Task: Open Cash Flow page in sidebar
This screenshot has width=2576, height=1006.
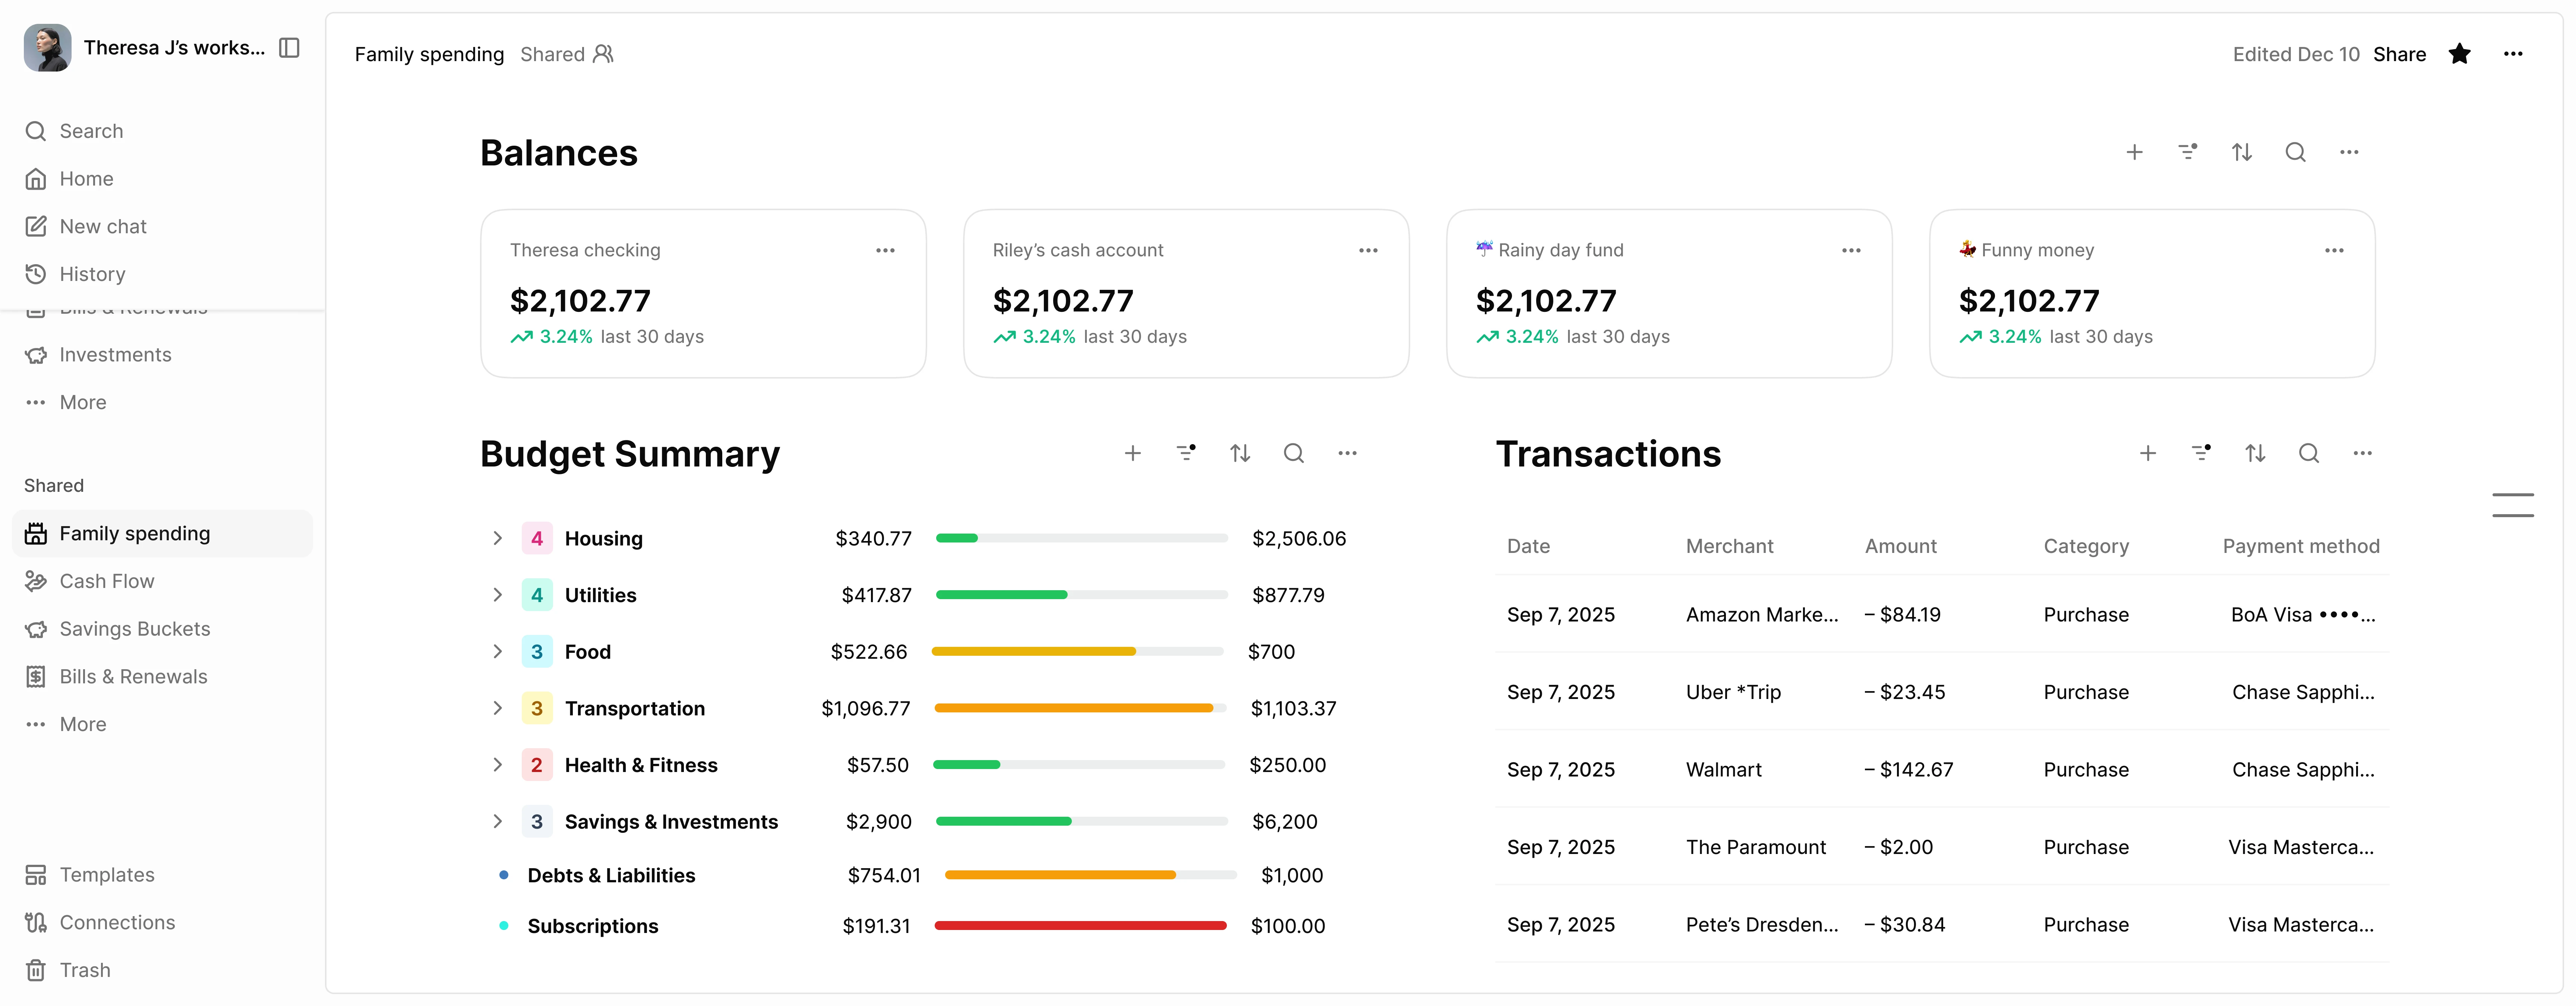Action: pyautogui.click(x=107, y=581)
